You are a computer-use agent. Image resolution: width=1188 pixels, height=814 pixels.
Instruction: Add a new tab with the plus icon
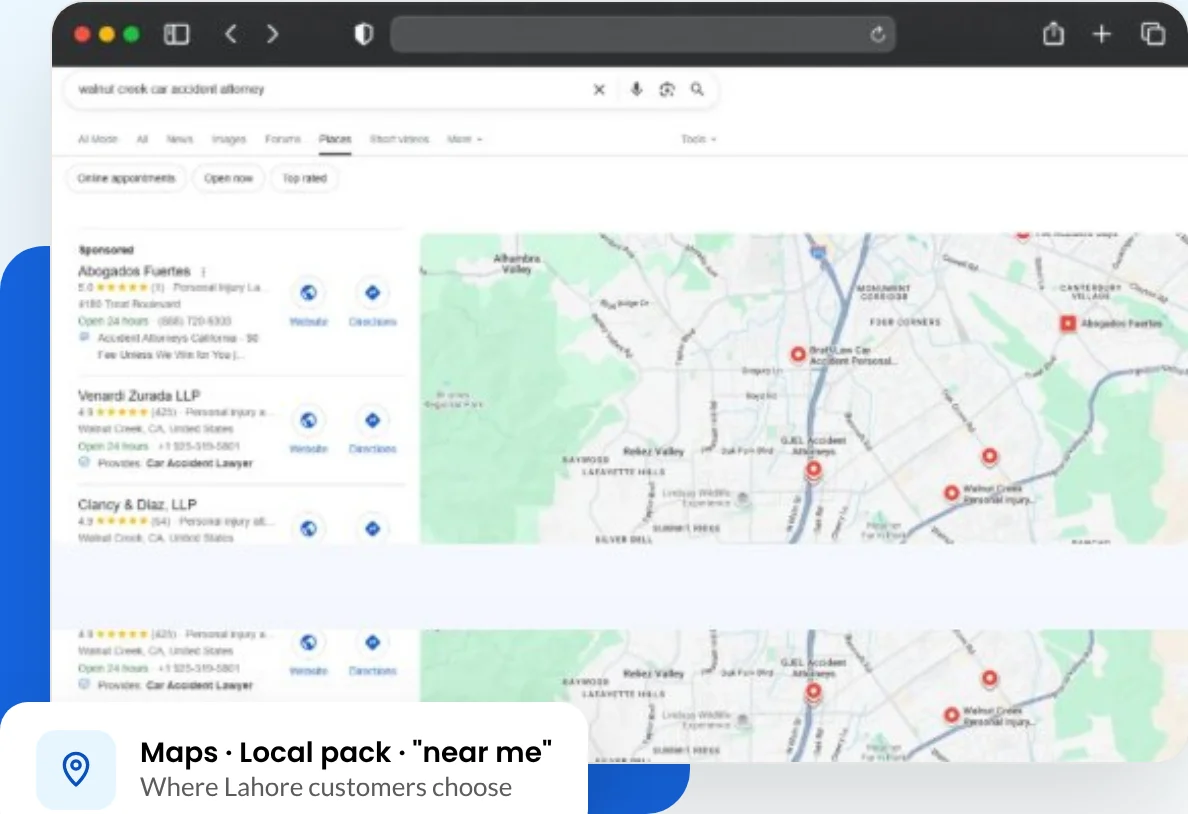pyautogui.click(x=1102, y=34)
